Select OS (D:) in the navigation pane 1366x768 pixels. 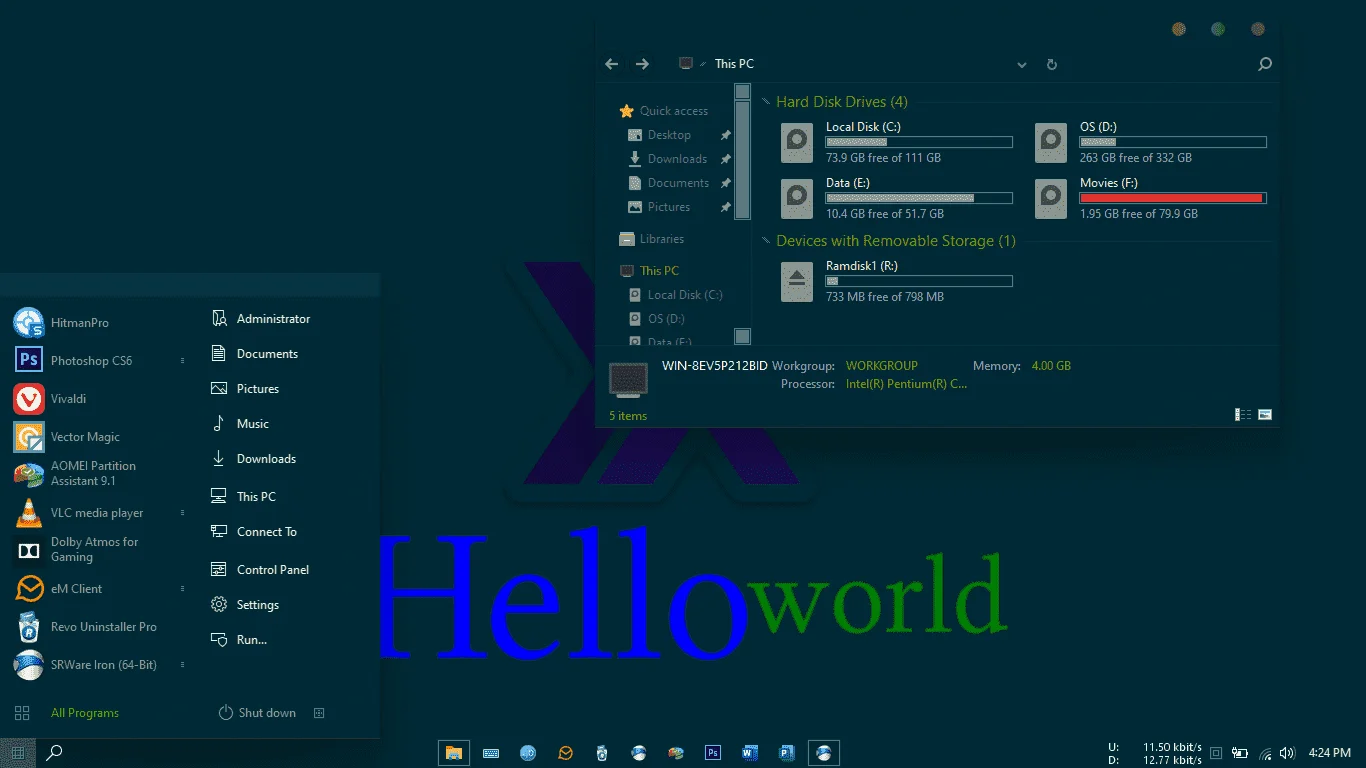click(x=656, y=319)
